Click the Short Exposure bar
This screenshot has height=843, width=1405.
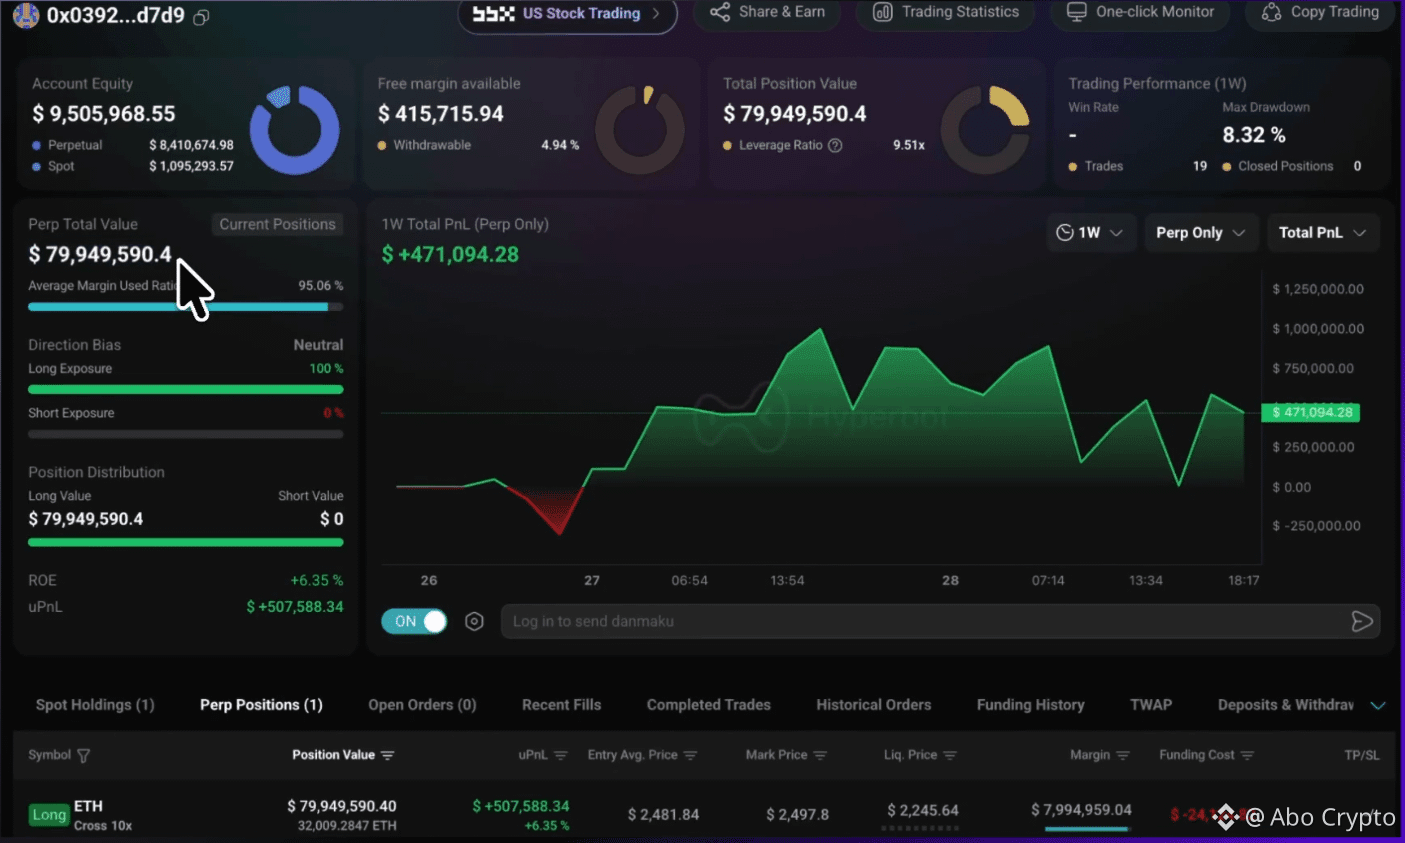(x=185, y=434)
